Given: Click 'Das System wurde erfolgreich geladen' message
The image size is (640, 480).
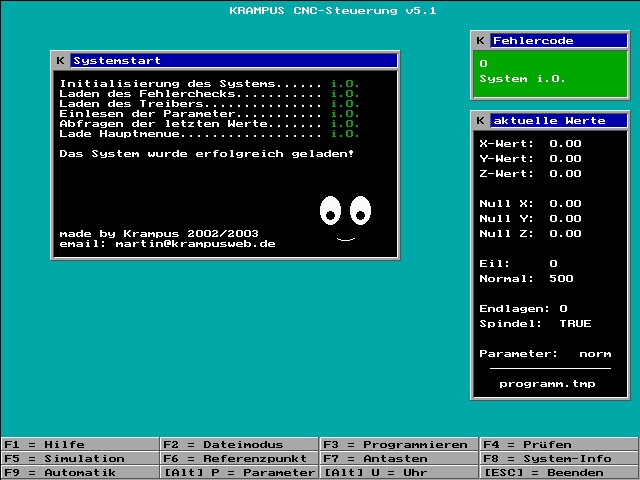Looking at the screenshot, I should point(207,154).
